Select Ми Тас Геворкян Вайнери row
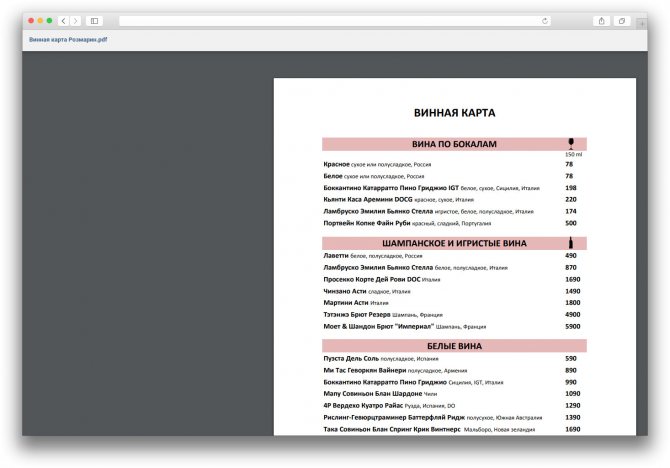 click(x=454, y=371)
